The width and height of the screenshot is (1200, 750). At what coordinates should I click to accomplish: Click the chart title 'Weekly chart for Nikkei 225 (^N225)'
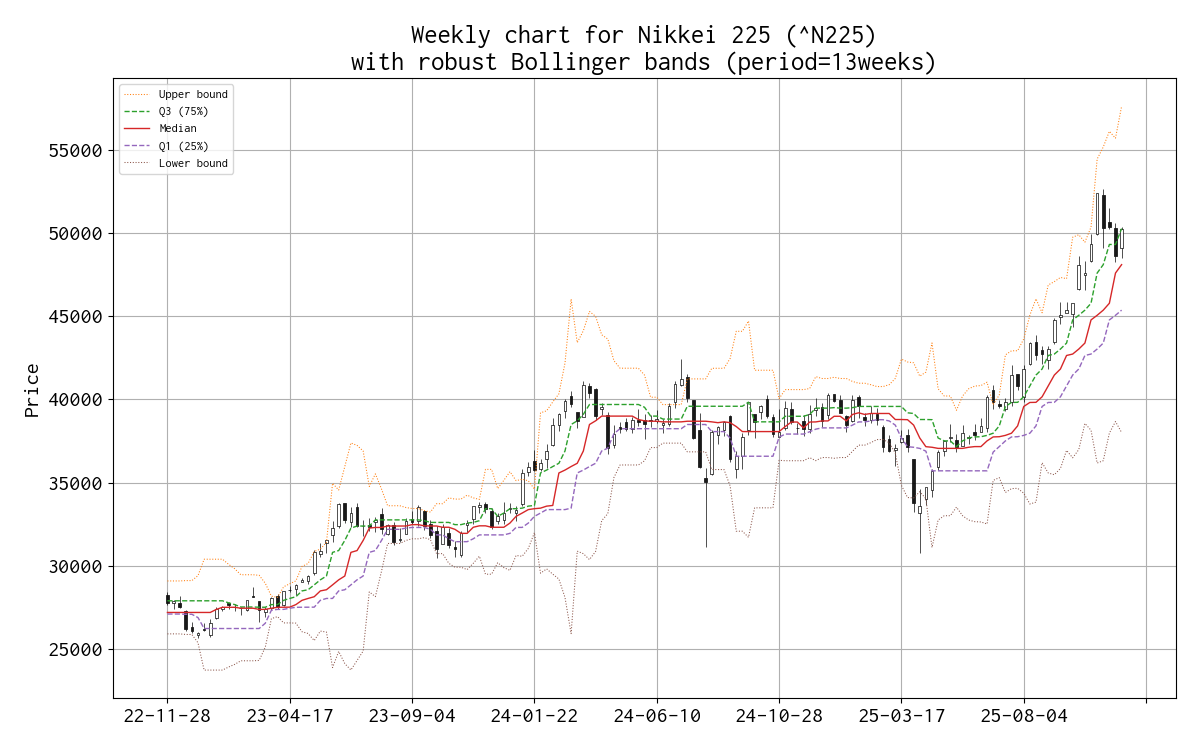(644, 36)
